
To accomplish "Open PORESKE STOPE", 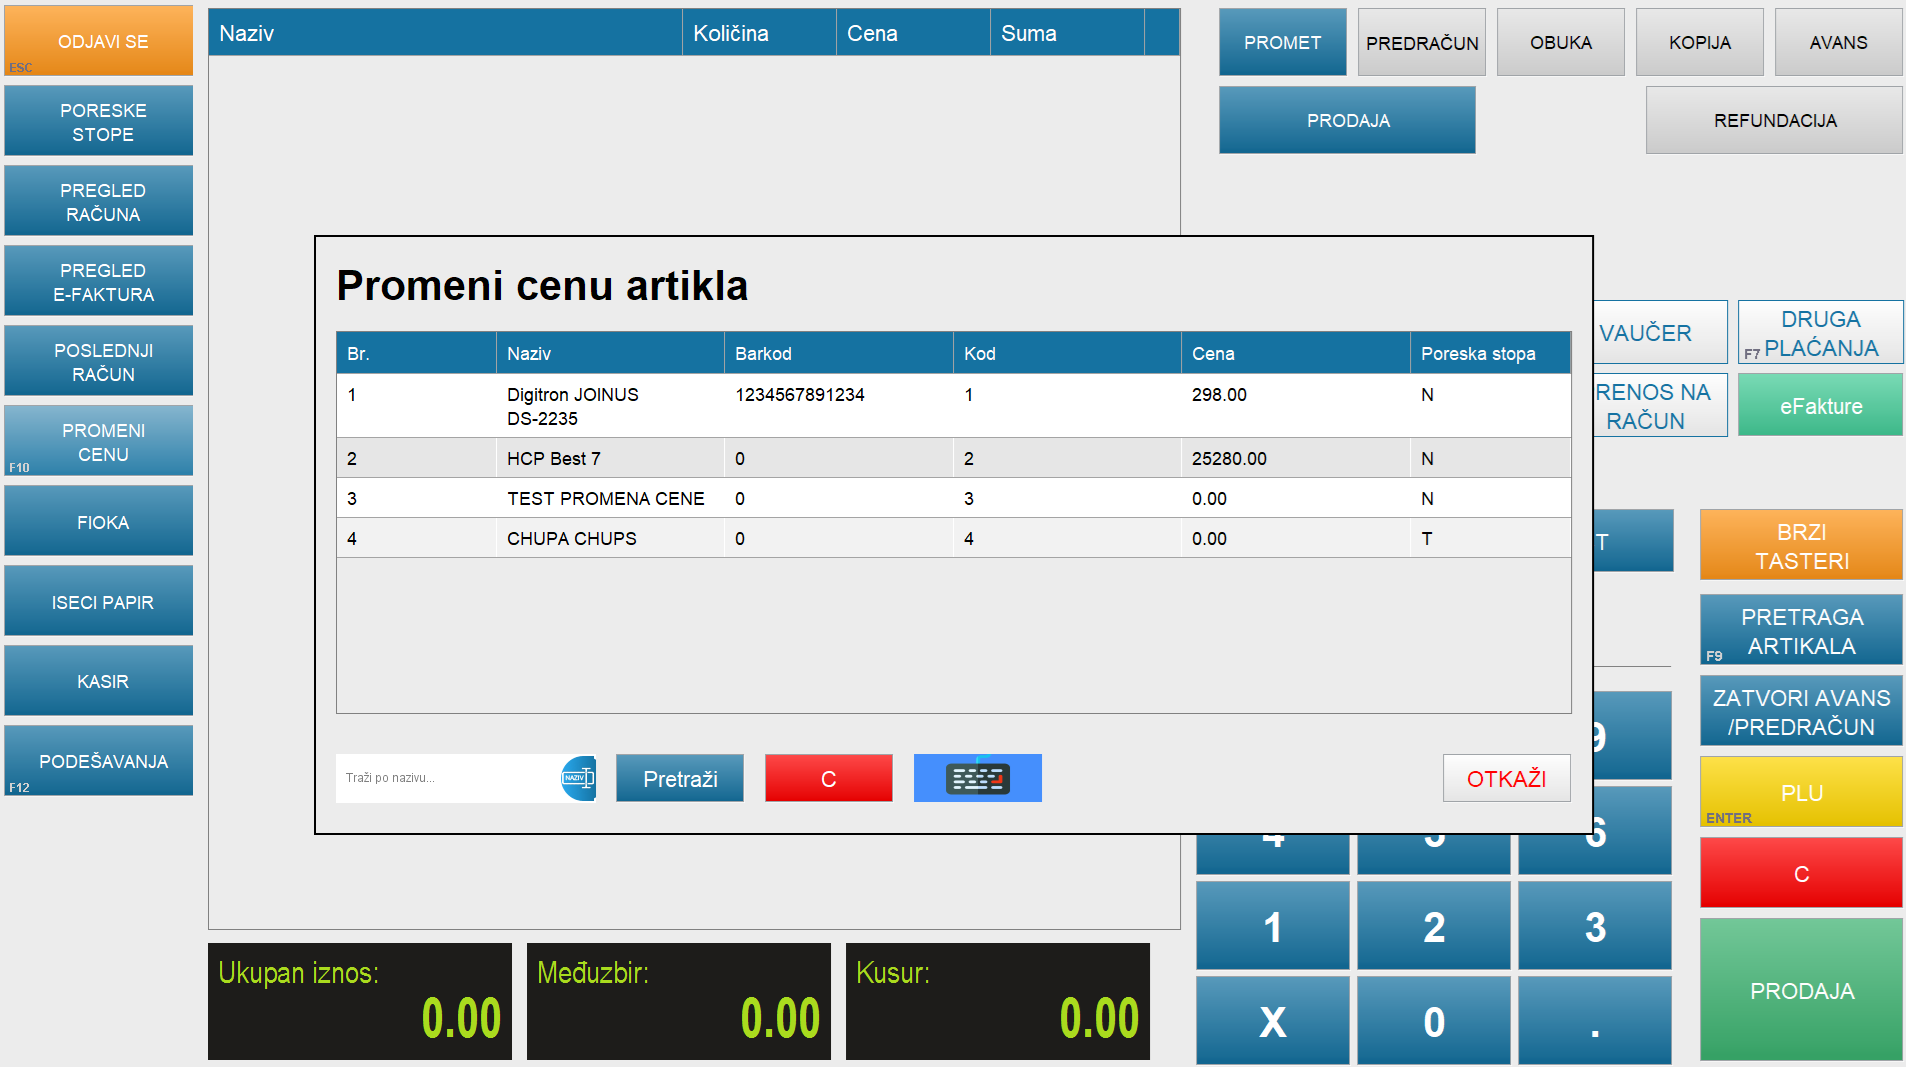I will click(x=99, y=121).
